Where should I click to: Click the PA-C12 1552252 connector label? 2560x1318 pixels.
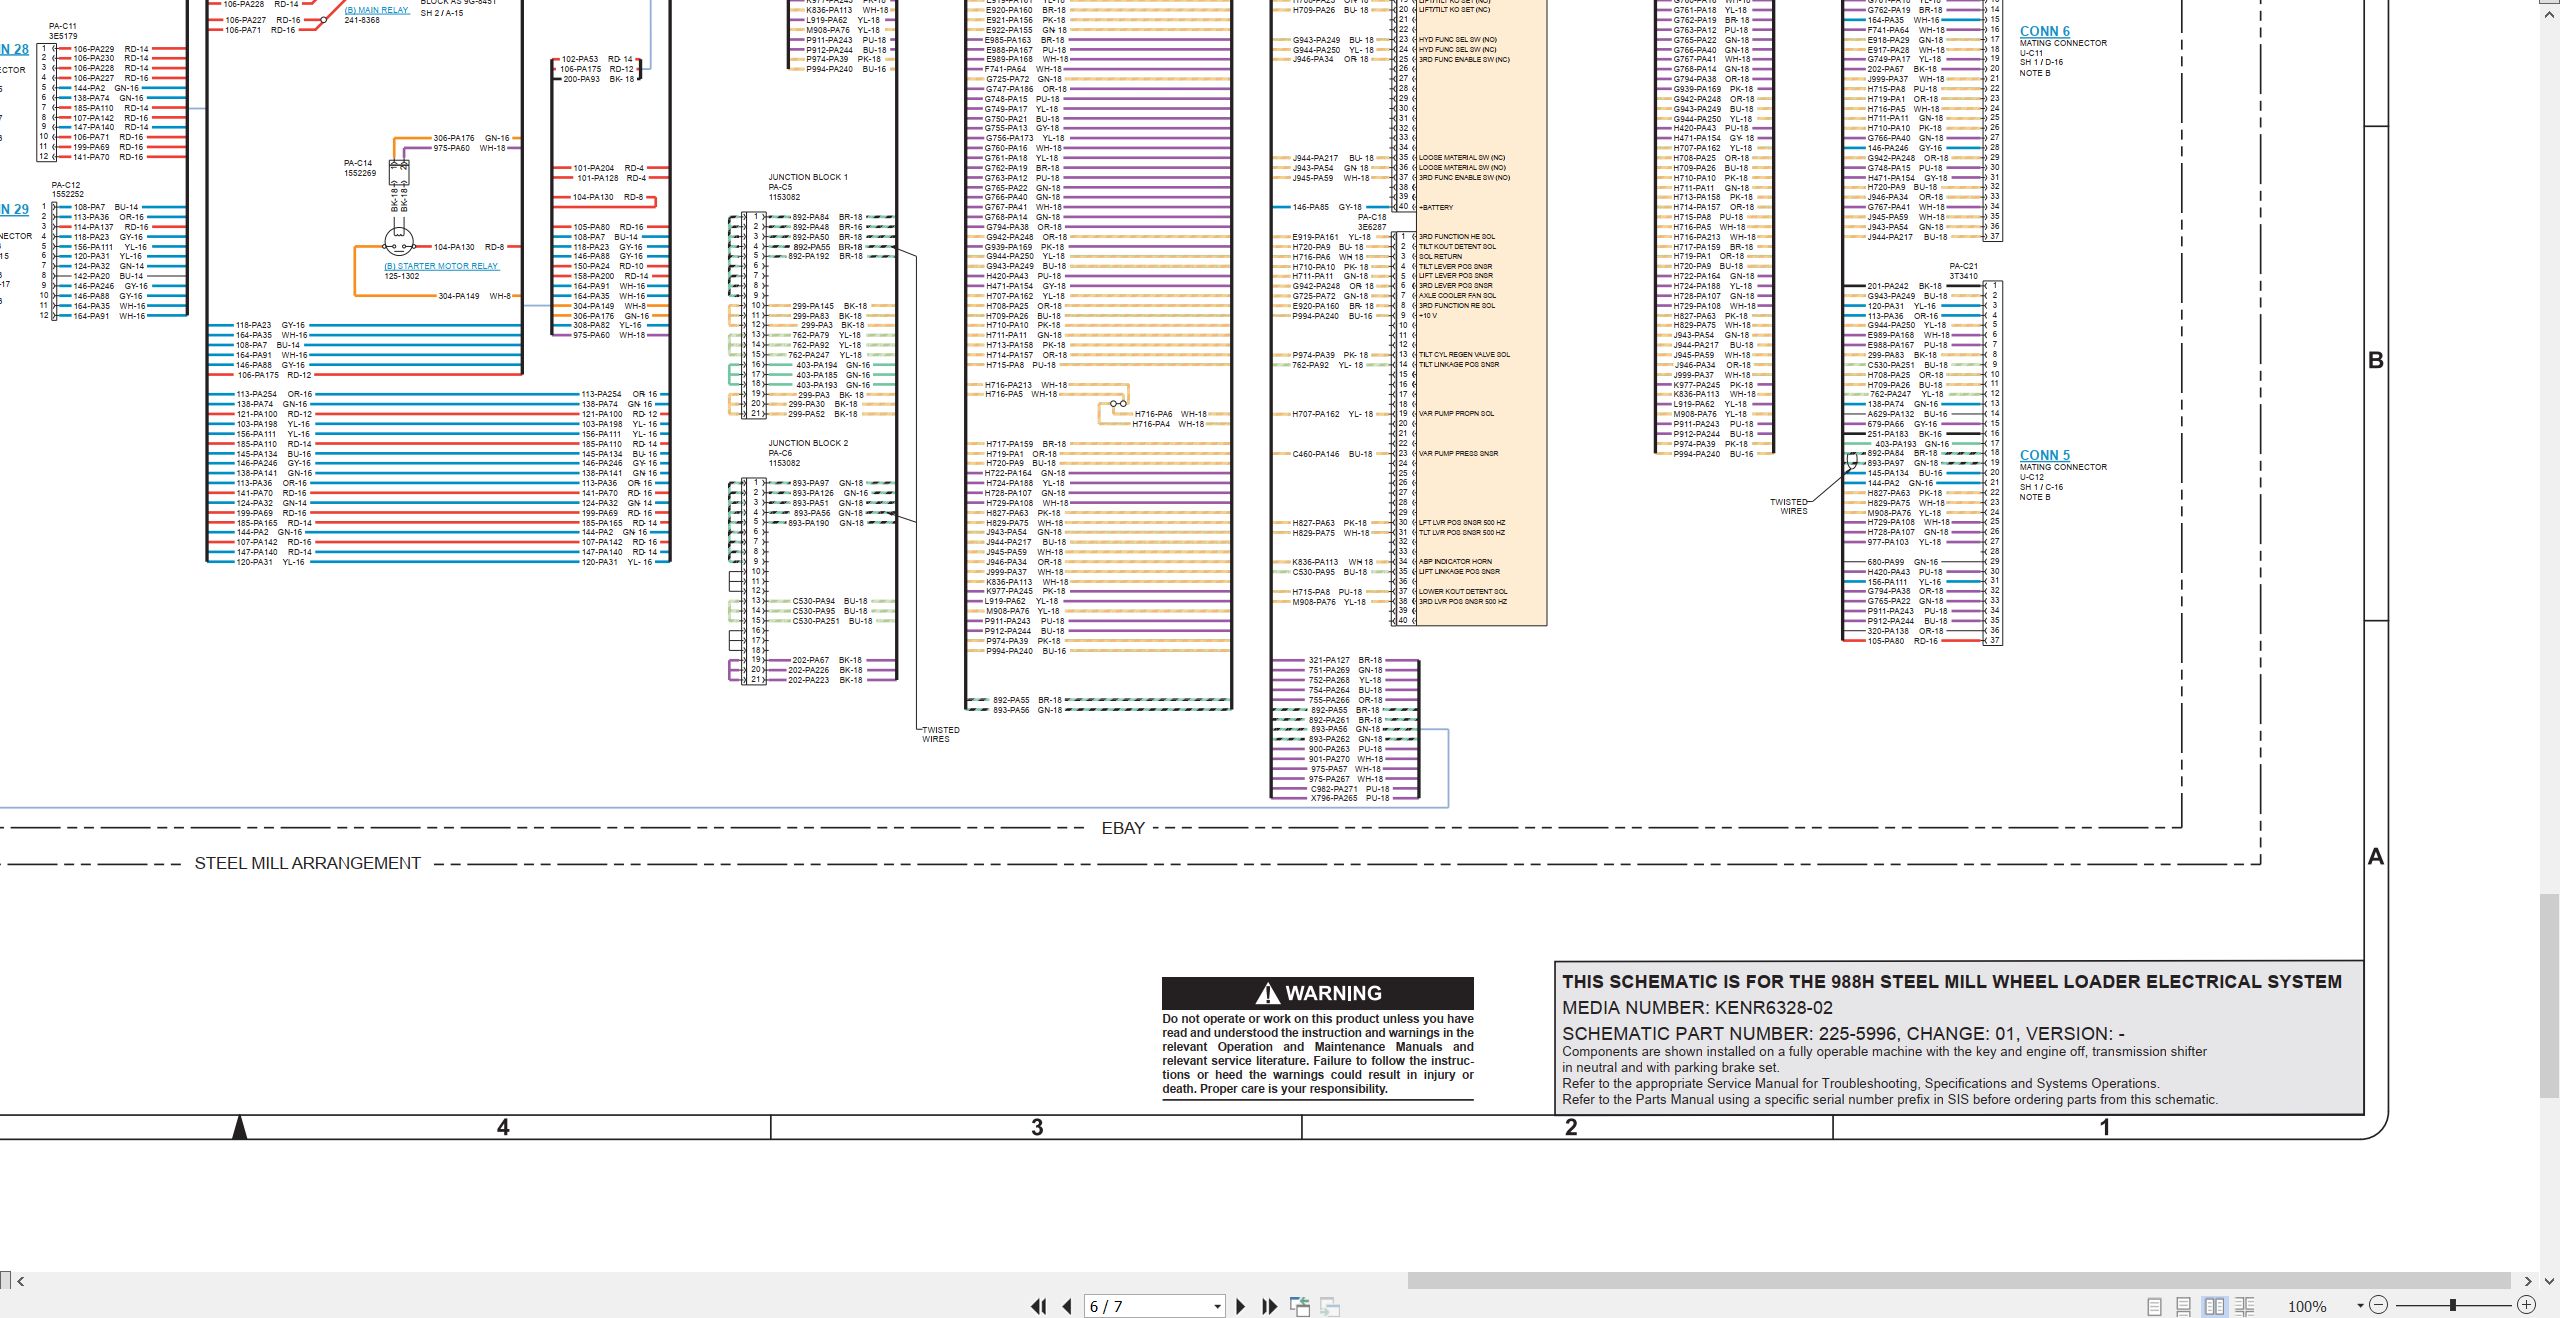pos(67,189)
